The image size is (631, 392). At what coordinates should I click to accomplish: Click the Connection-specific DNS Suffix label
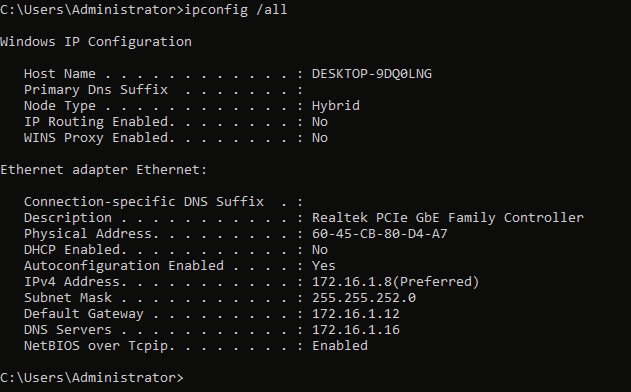[x=144, y=202]
